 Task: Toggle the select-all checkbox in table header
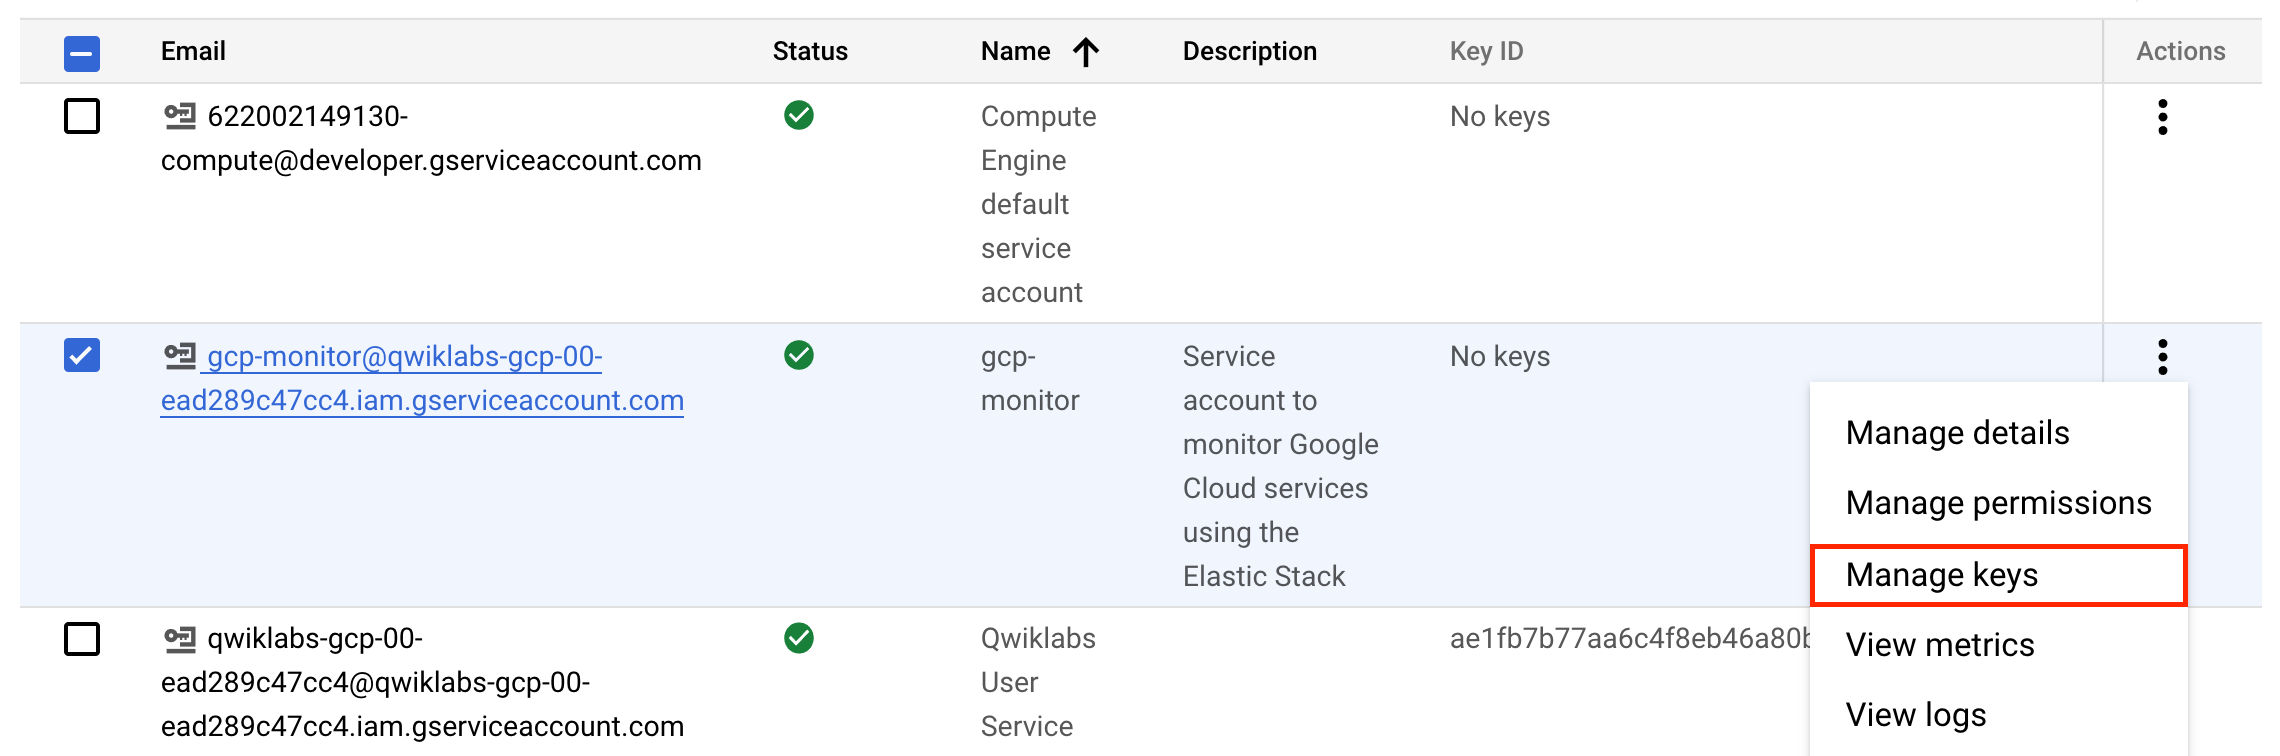point(82,53)
